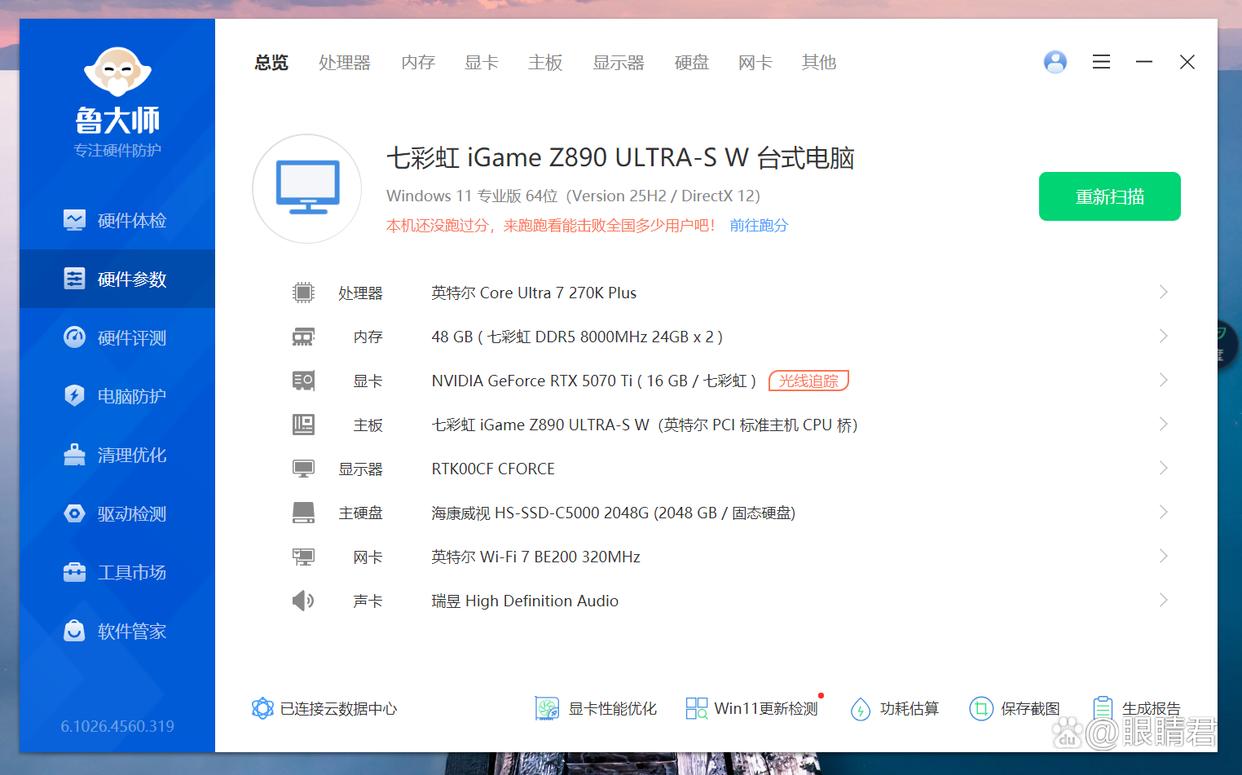Click the graphics card row icon
The width and height of the screenshot is (1242, 775).
[303, 381]
